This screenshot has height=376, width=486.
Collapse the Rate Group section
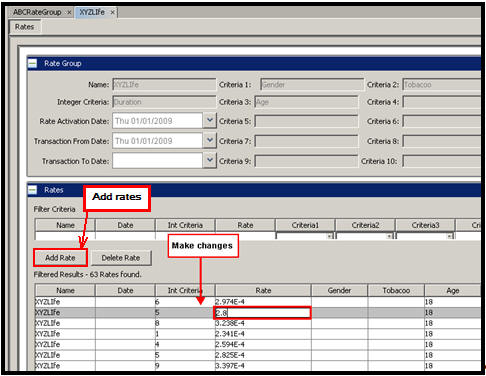[32, 63]
